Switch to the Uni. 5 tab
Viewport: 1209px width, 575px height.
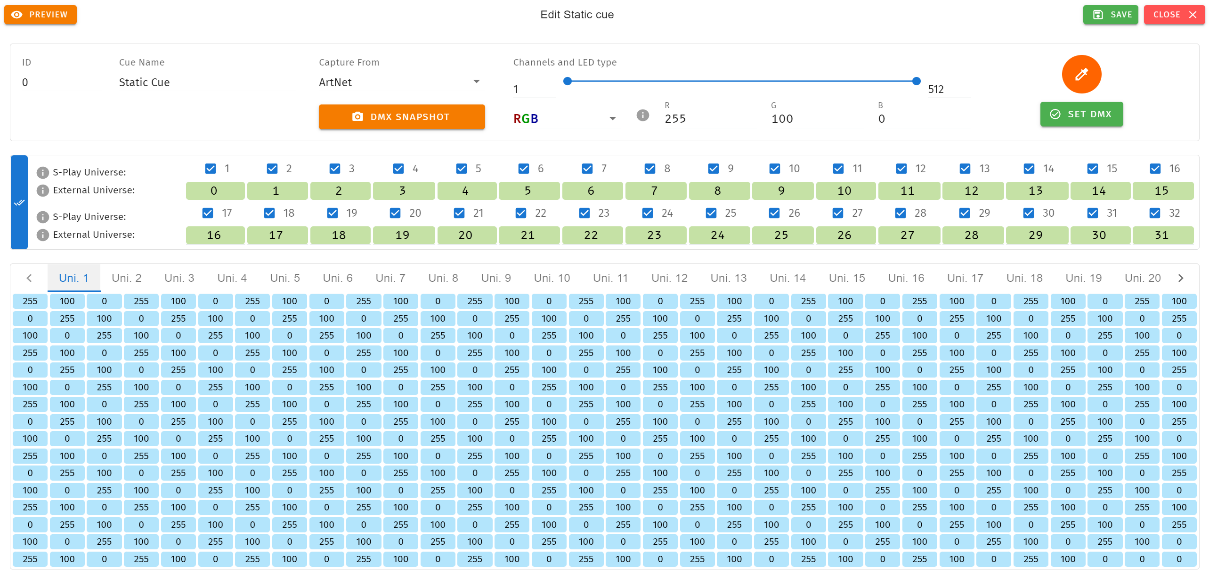pyautogui.click(x=284, y=278)
